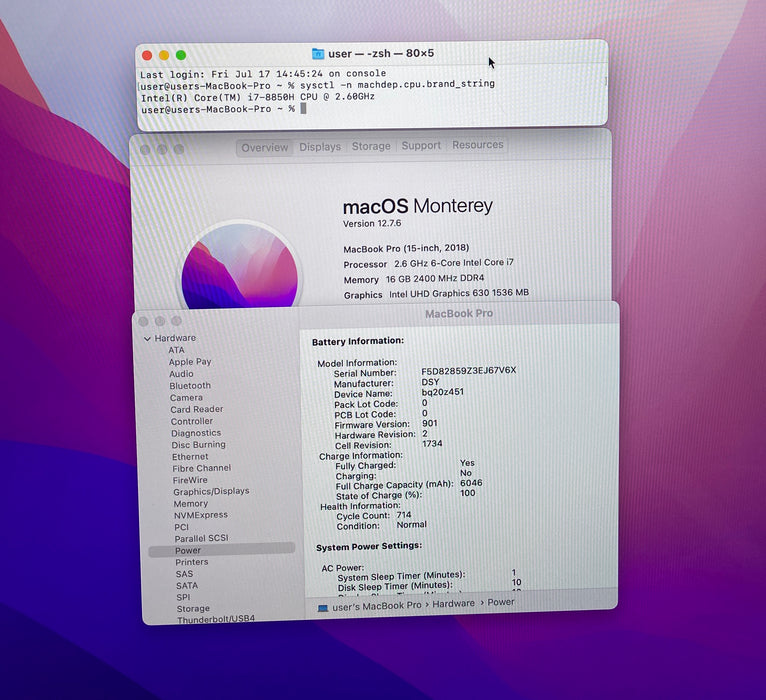Click the laptop icon in path bar
Screen dimensions: 766x700
click(322, 608)
